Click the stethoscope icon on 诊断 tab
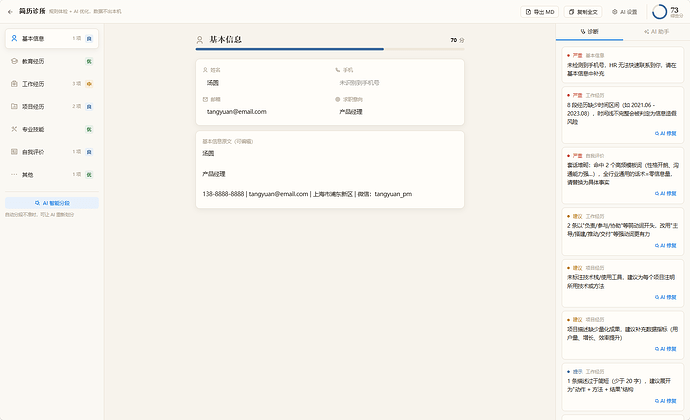 583,32
